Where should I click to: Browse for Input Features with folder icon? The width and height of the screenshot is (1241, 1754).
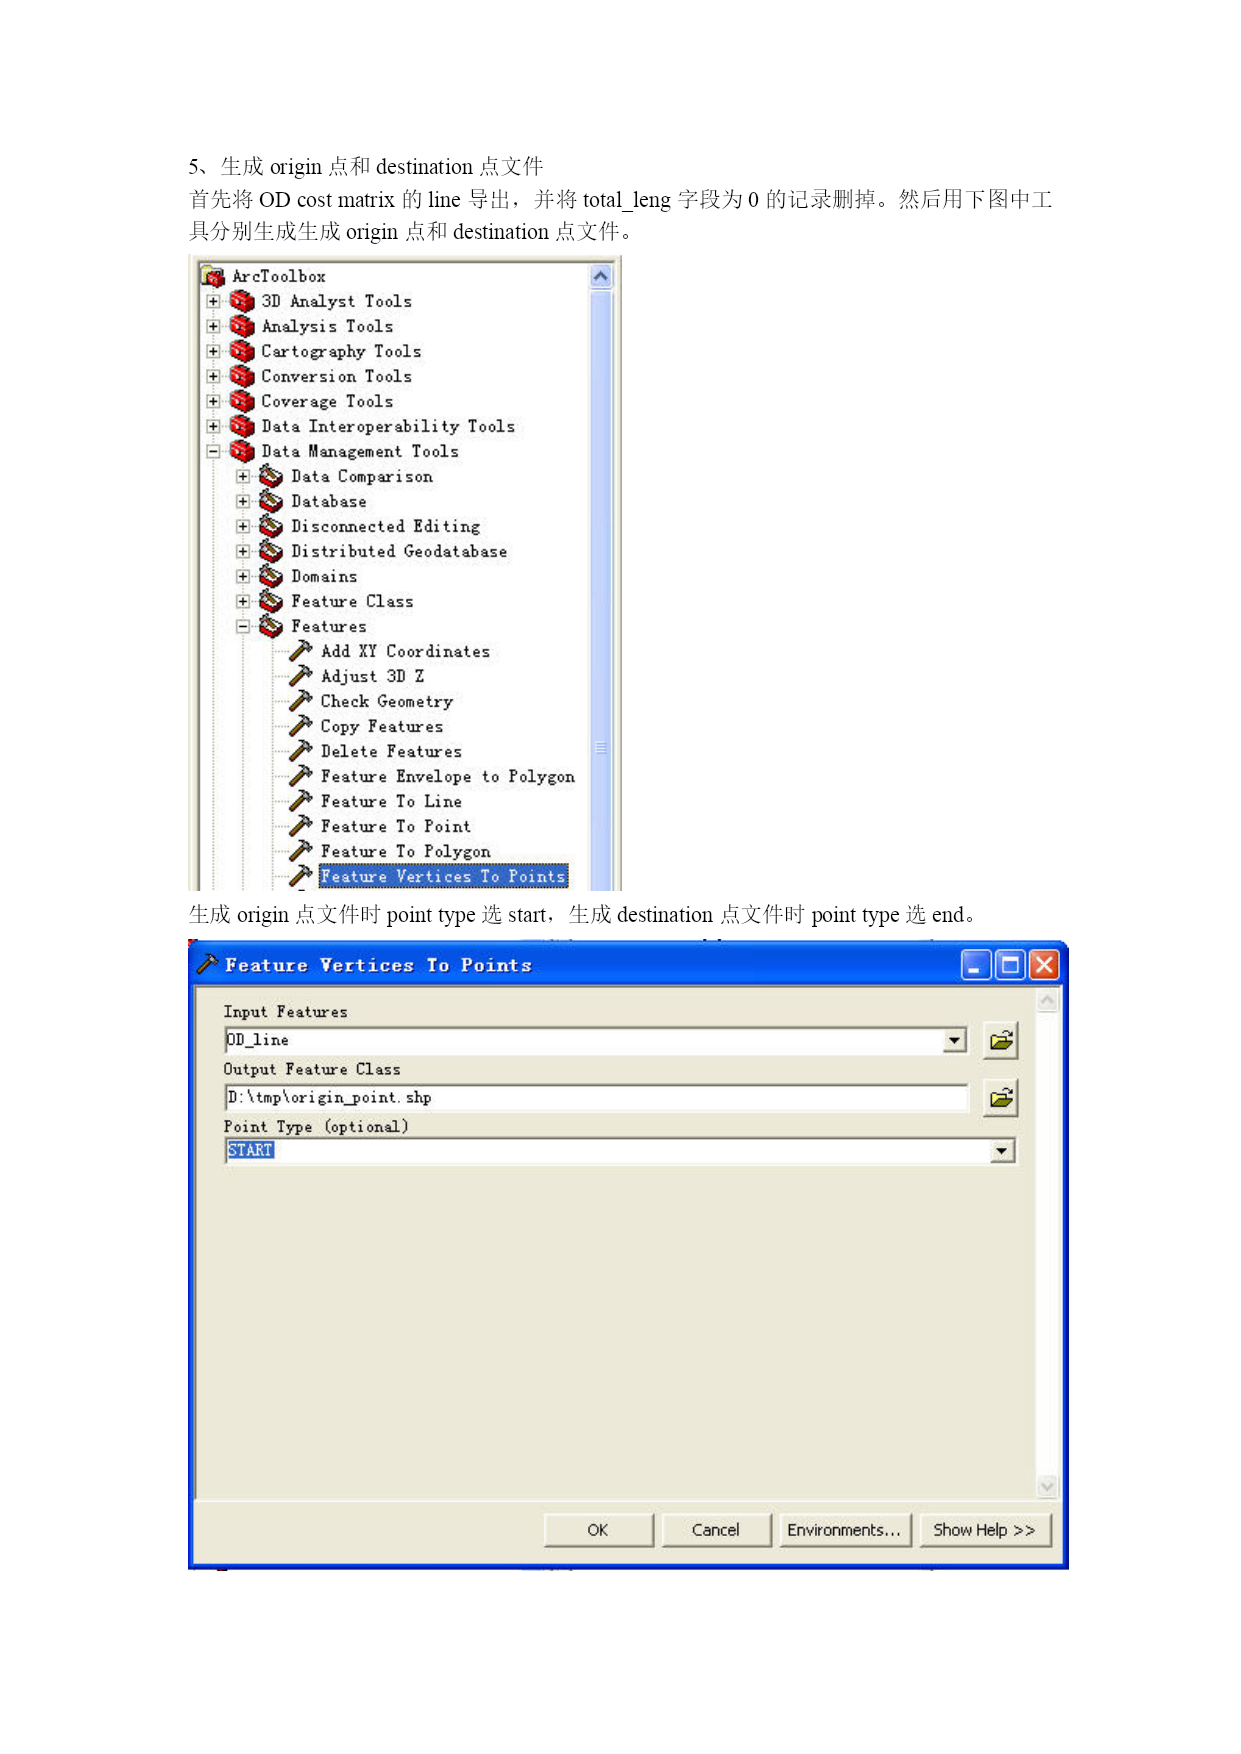1000,1041
